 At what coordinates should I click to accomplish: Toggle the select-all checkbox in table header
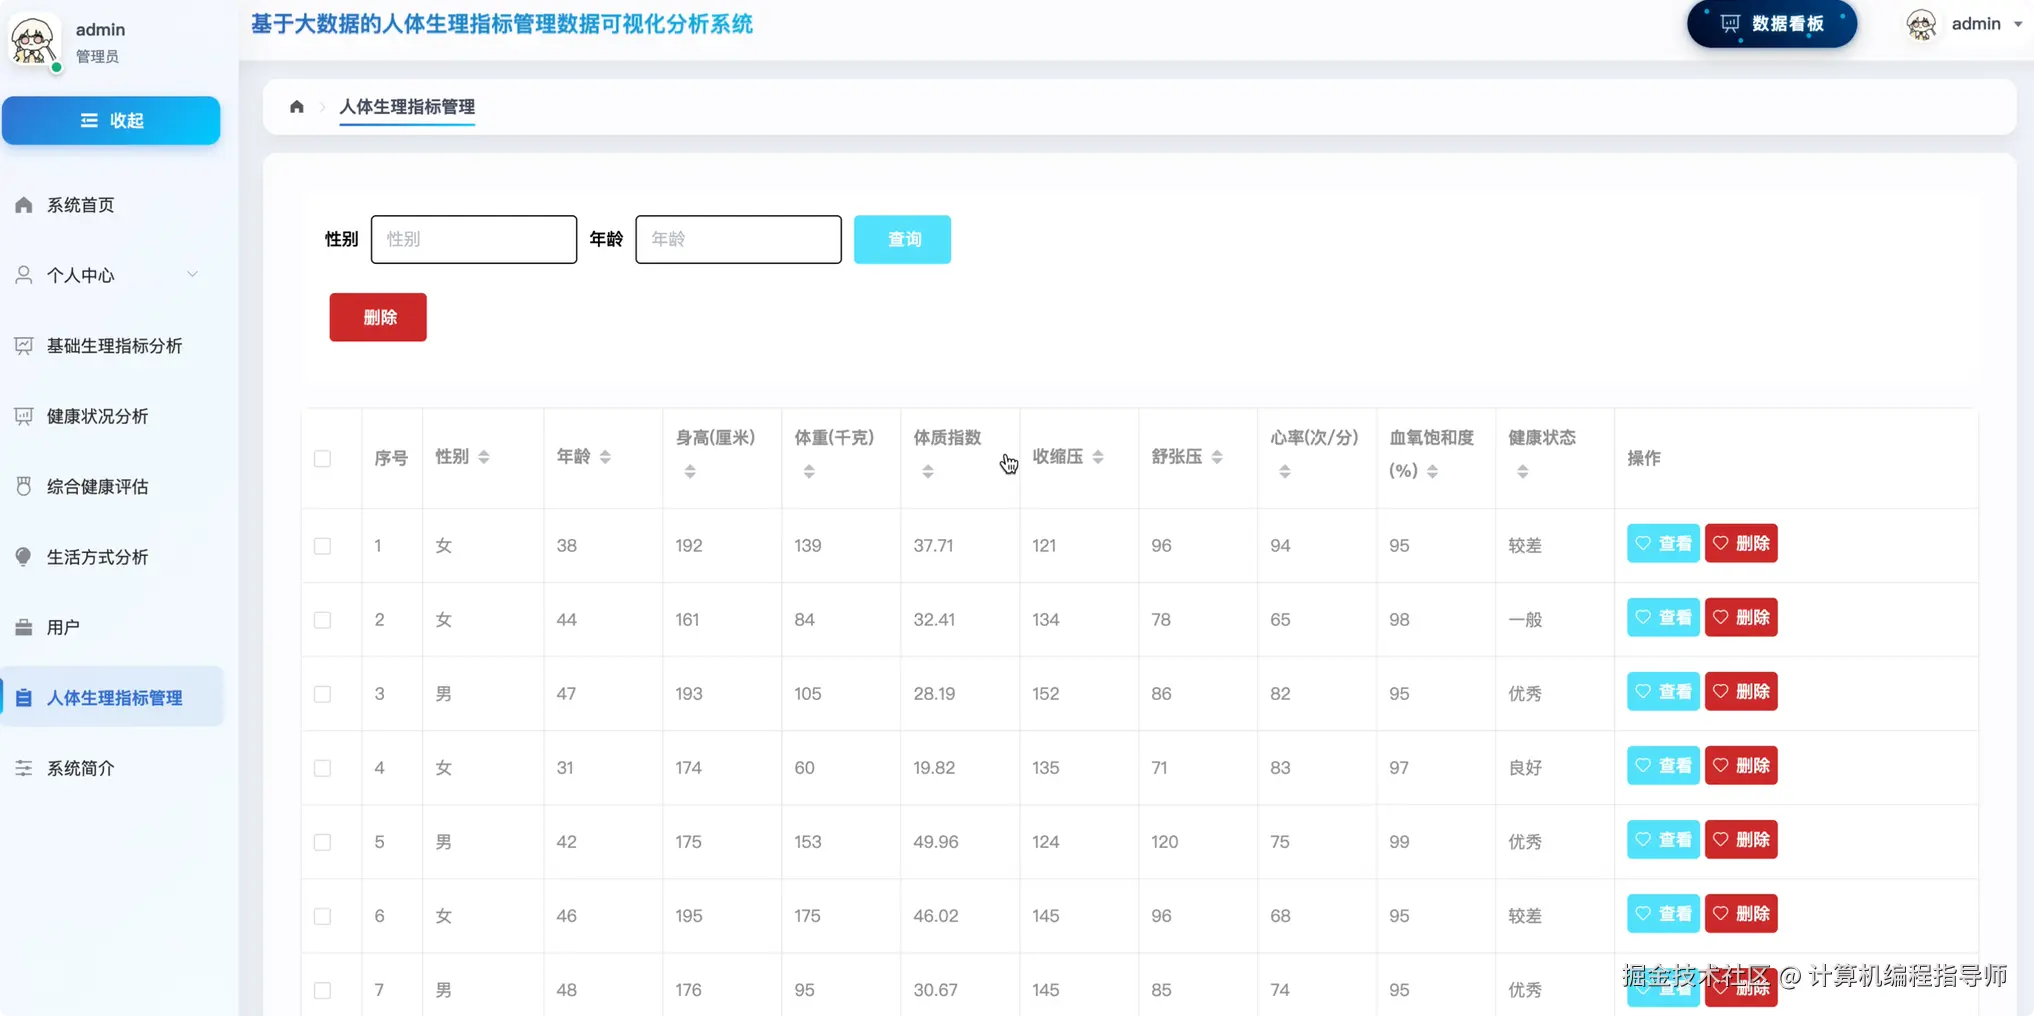click(x=322, y=458)
